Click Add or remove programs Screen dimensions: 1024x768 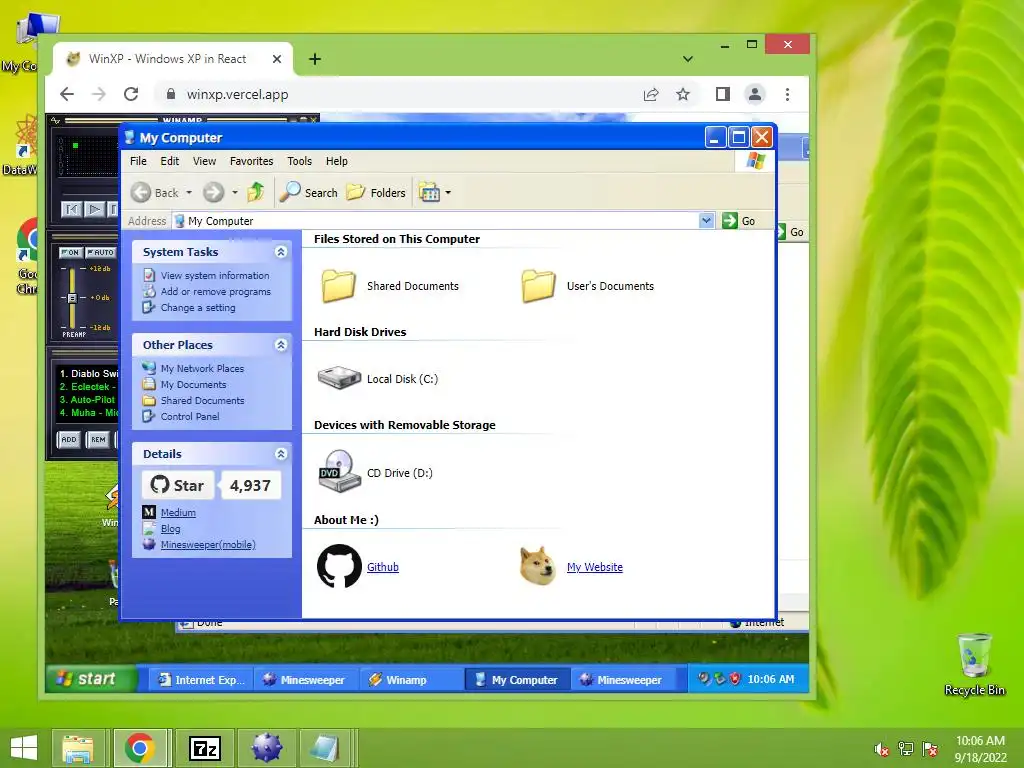[x=216, y=291]
